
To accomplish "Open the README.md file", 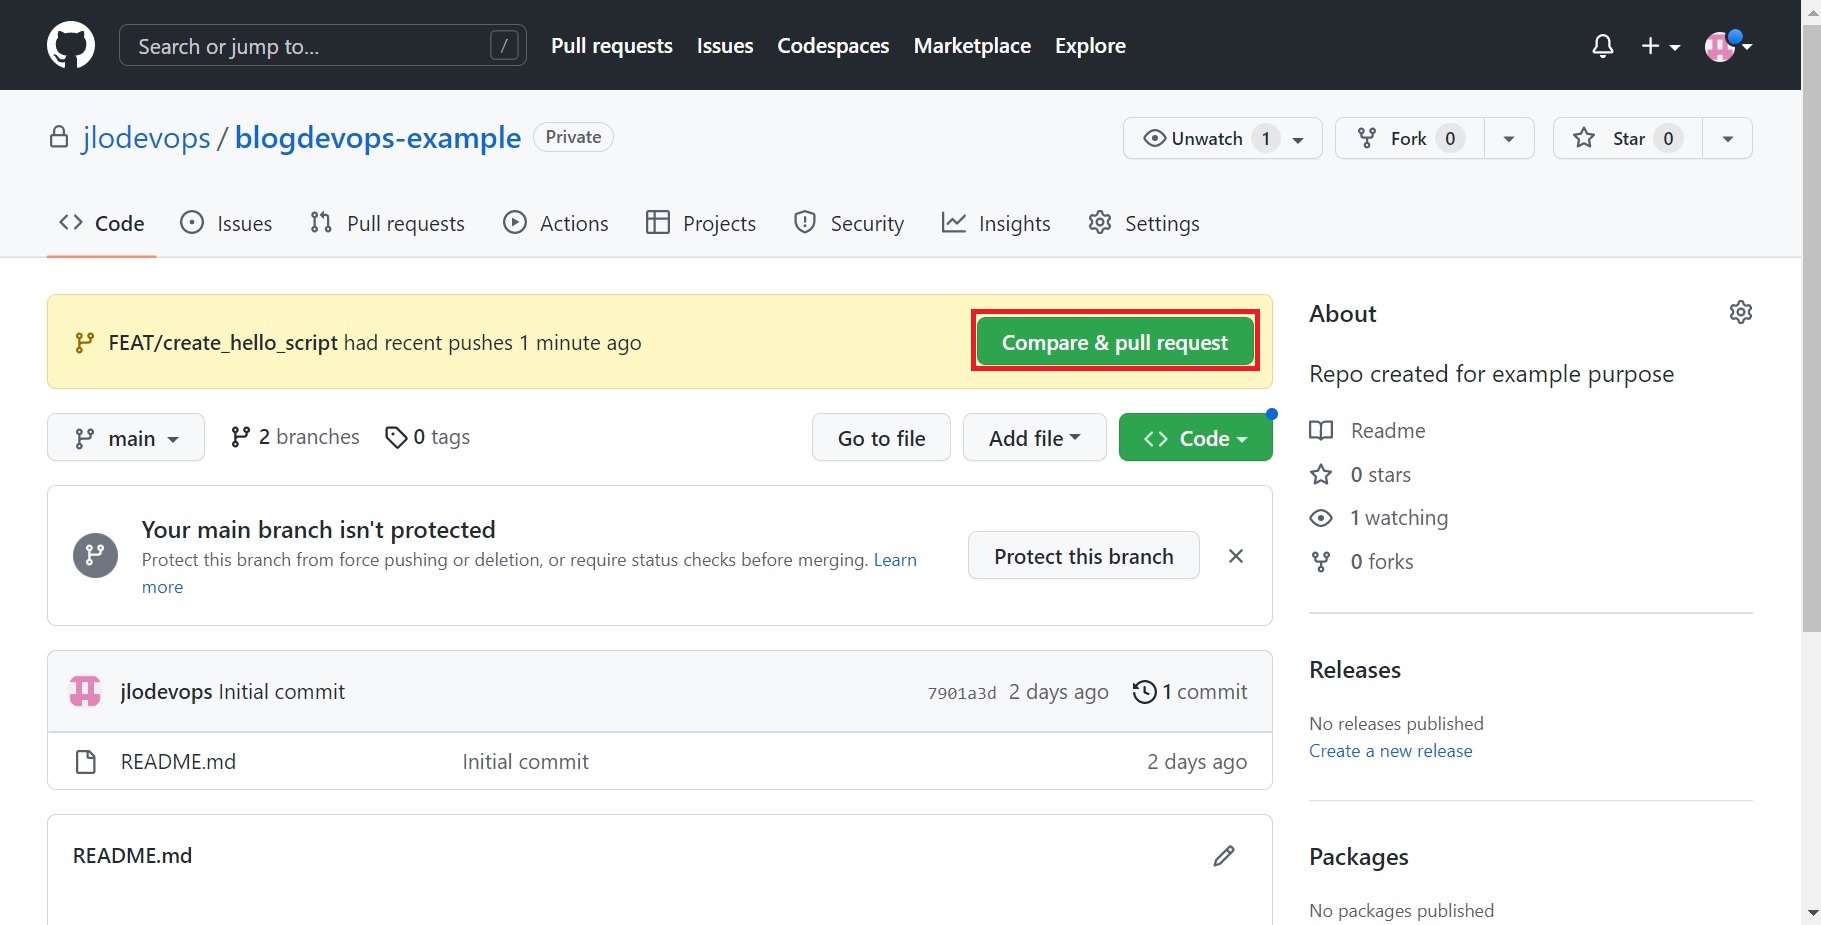I will click(178, 762).
